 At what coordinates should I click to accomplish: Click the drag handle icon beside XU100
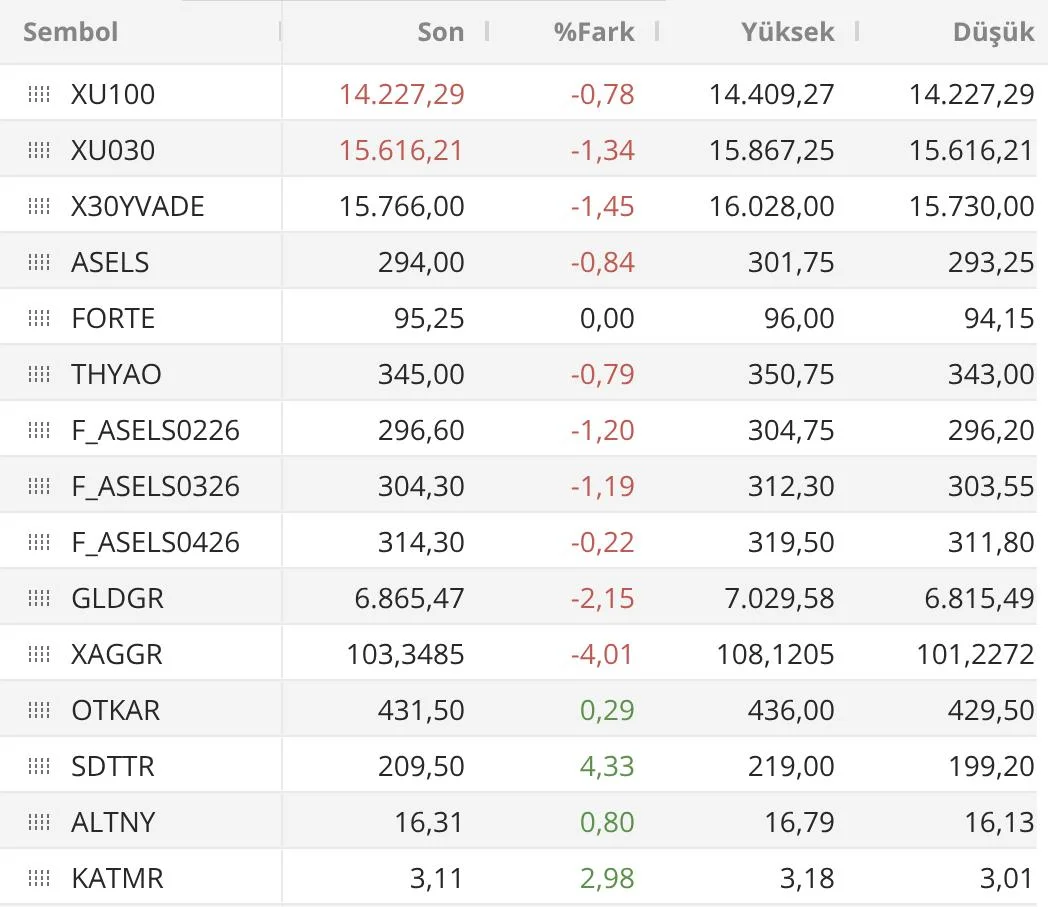[39, 95]
